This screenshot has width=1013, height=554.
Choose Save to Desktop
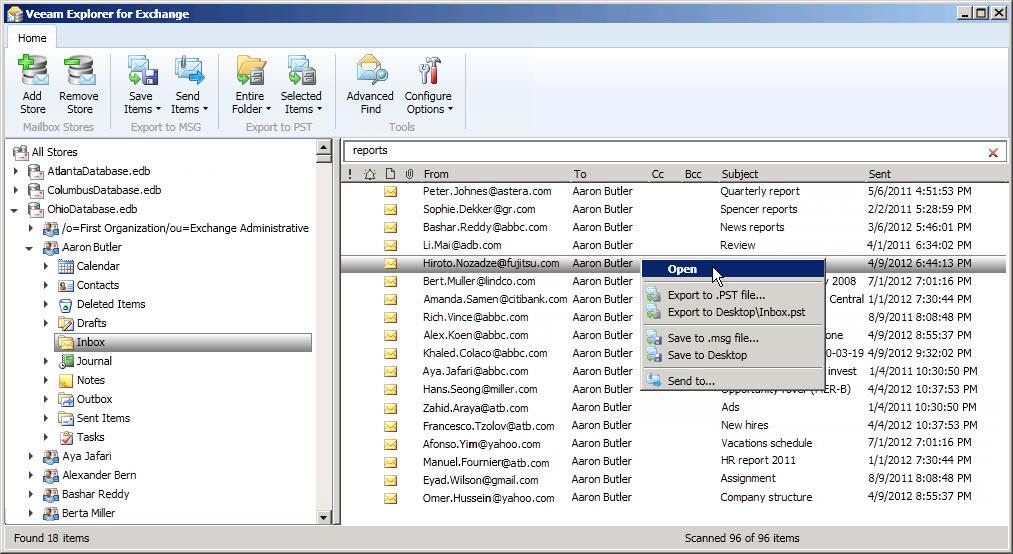tap(733, 355)
